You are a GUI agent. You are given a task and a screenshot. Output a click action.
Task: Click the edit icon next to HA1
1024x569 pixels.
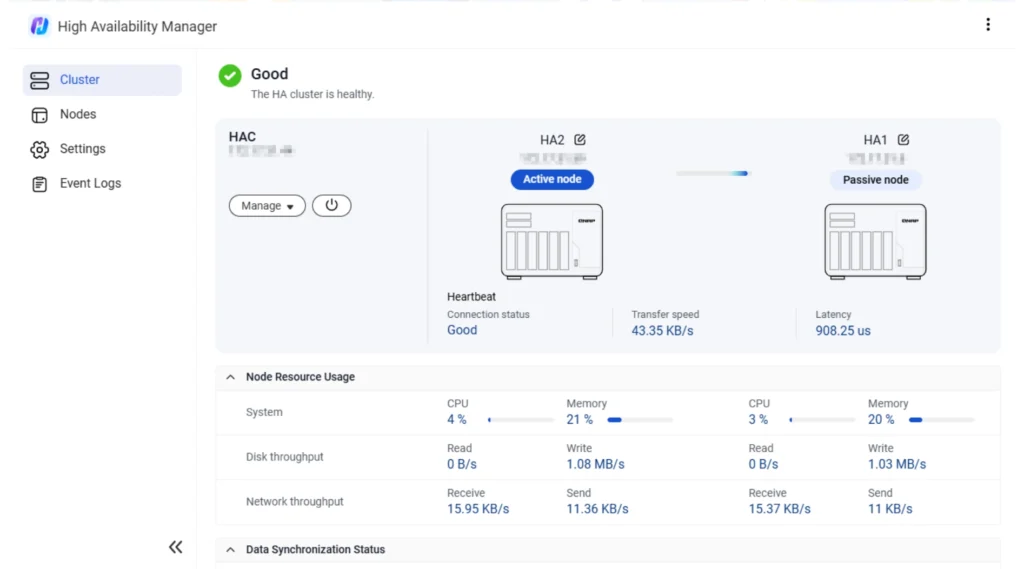coord(903,140)
